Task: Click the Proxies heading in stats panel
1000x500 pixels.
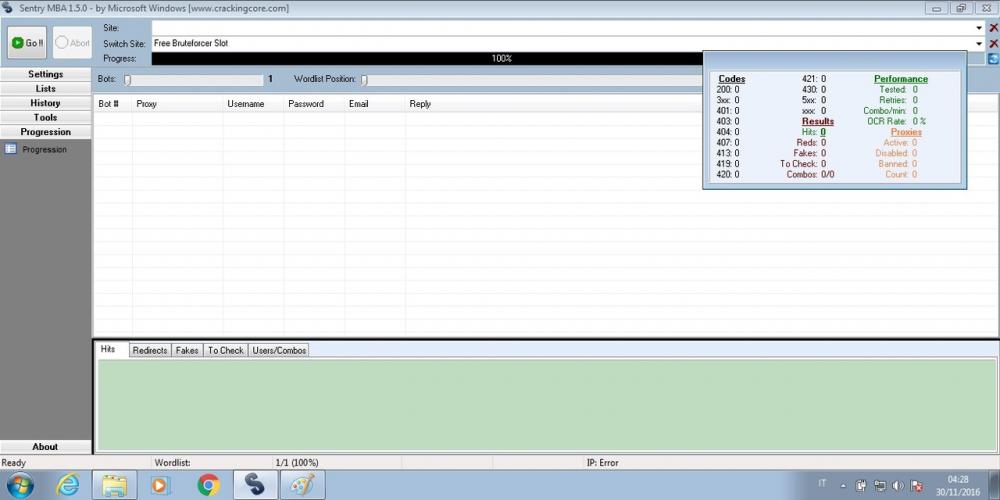Action: point(906,132)
